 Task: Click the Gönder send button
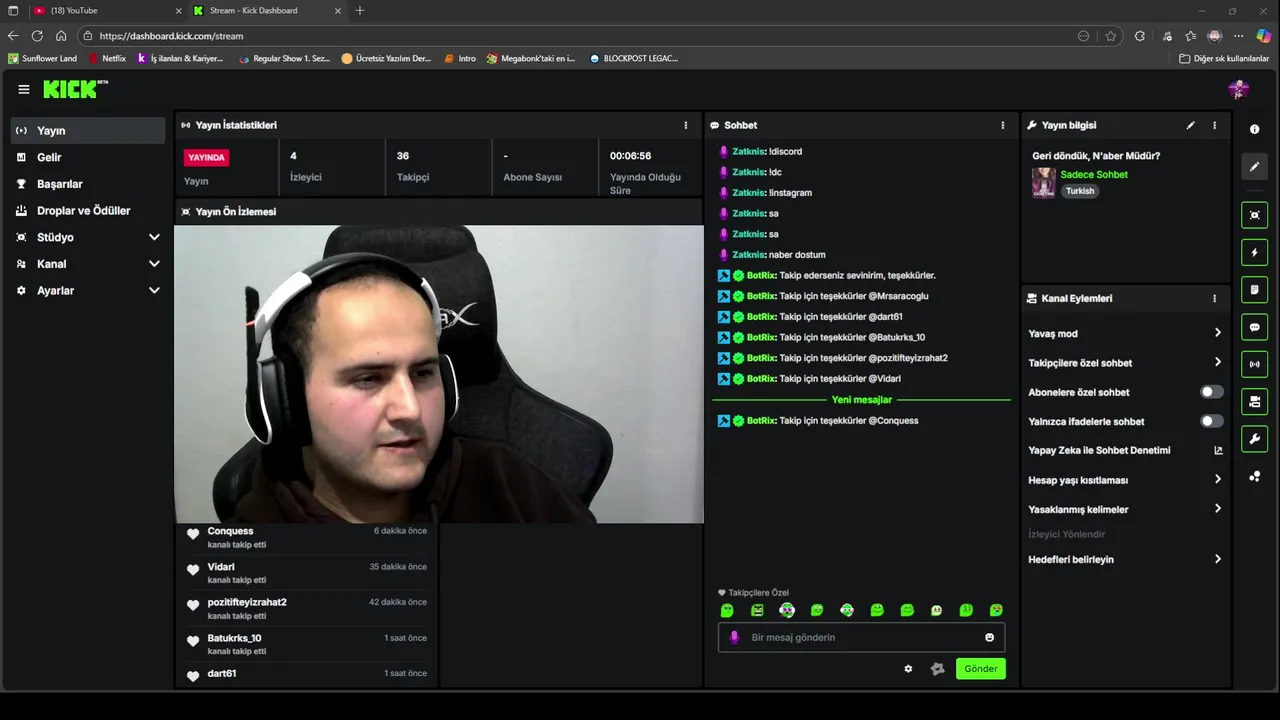980,669
